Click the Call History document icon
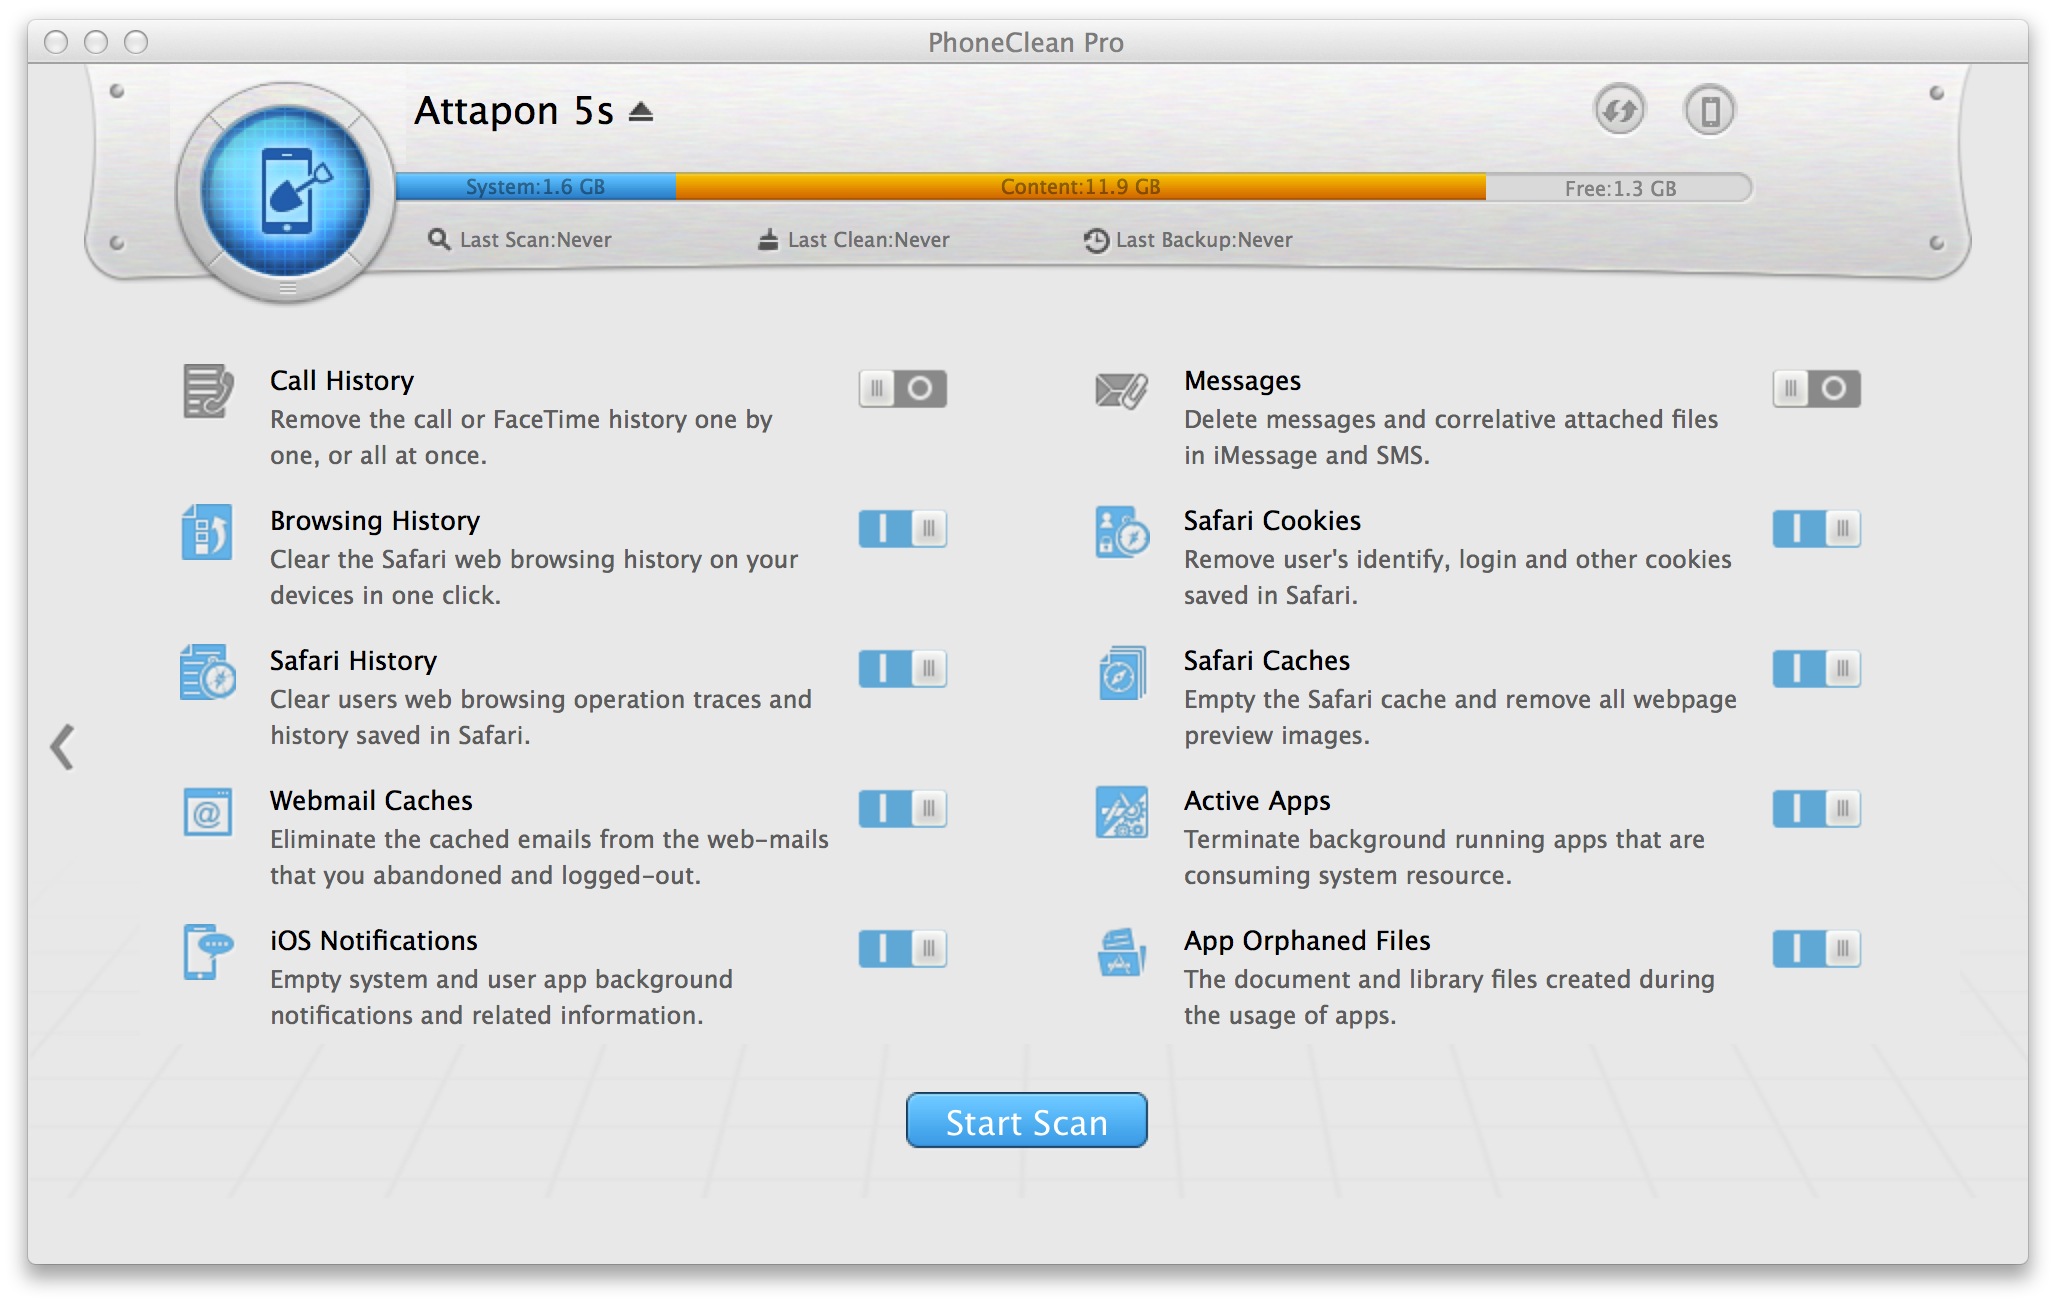Screen dimensions: 2056x1304 click(208, 391)
